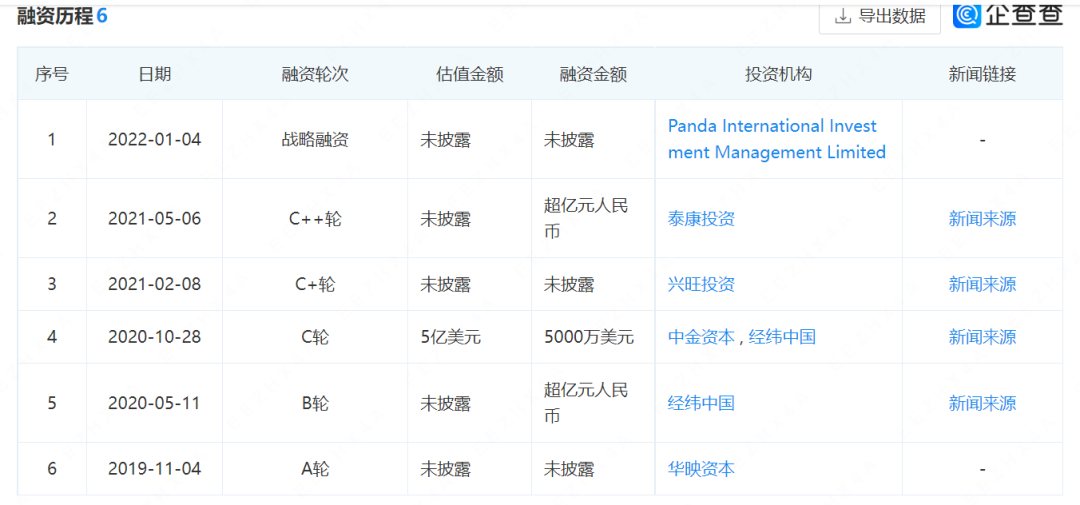The image size is (1080, 505).
Task: Select the date 2021-02-08 cell
Action: pos(154,285)
